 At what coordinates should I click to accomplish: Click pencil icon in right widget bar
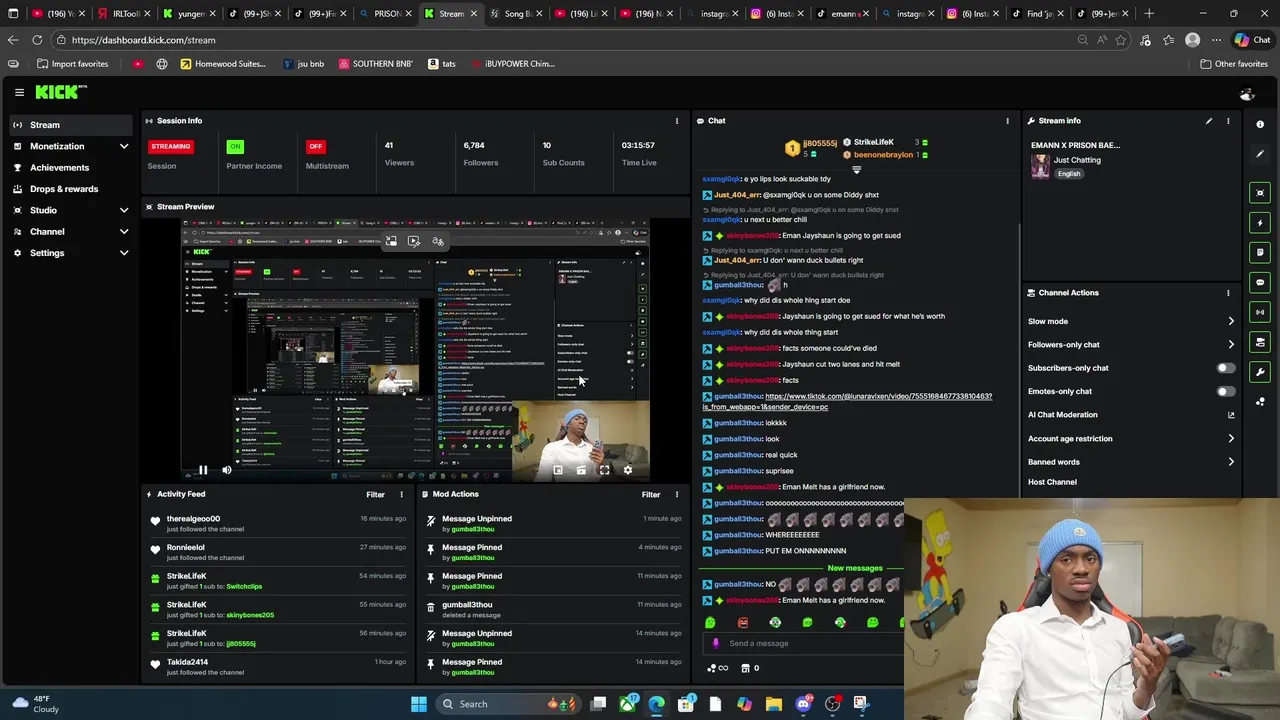click(1260, 154)
